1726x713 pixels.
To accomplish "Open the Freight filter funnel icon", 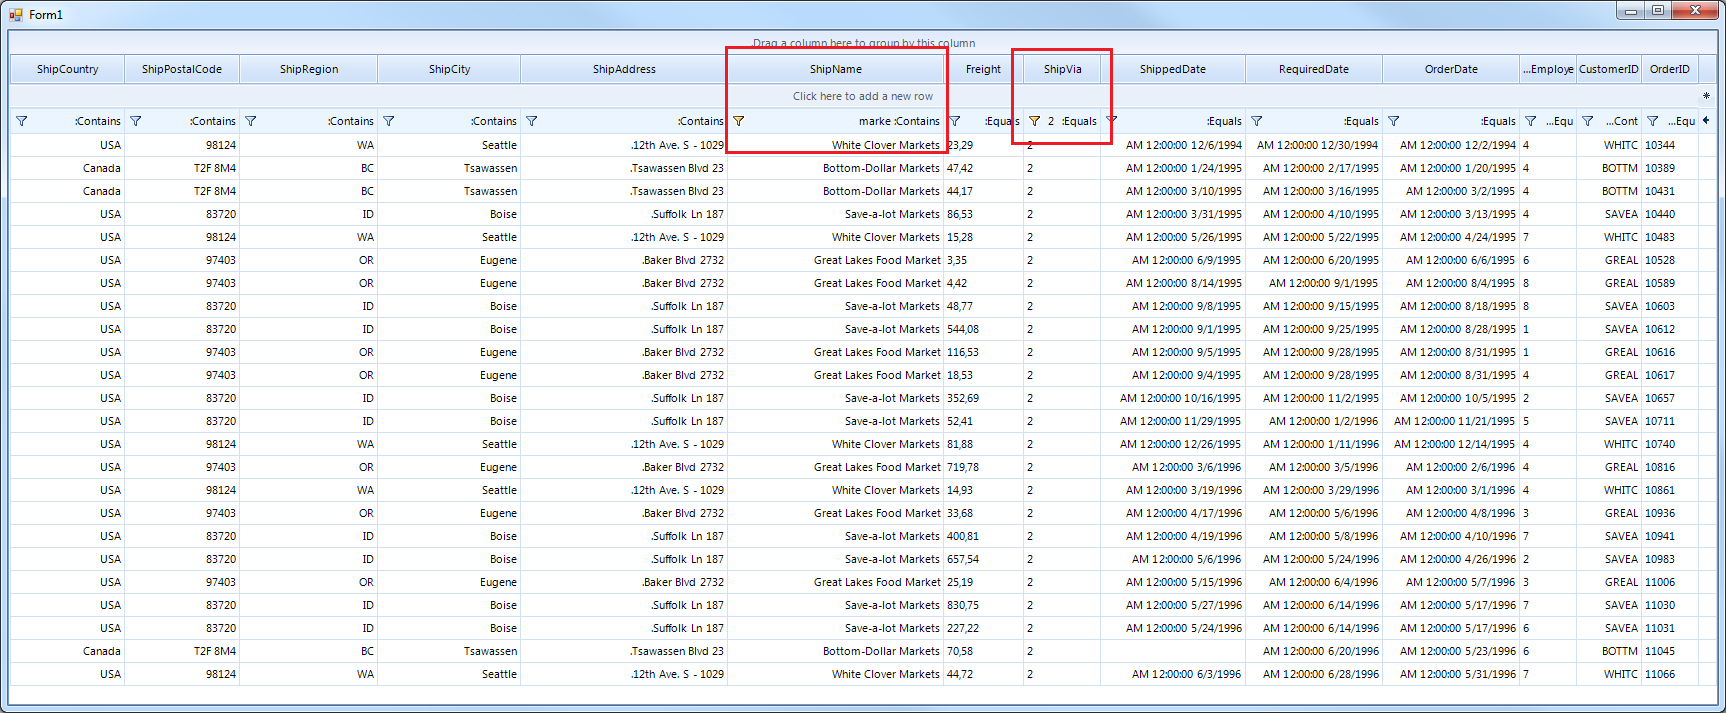I will coord(955,121).
